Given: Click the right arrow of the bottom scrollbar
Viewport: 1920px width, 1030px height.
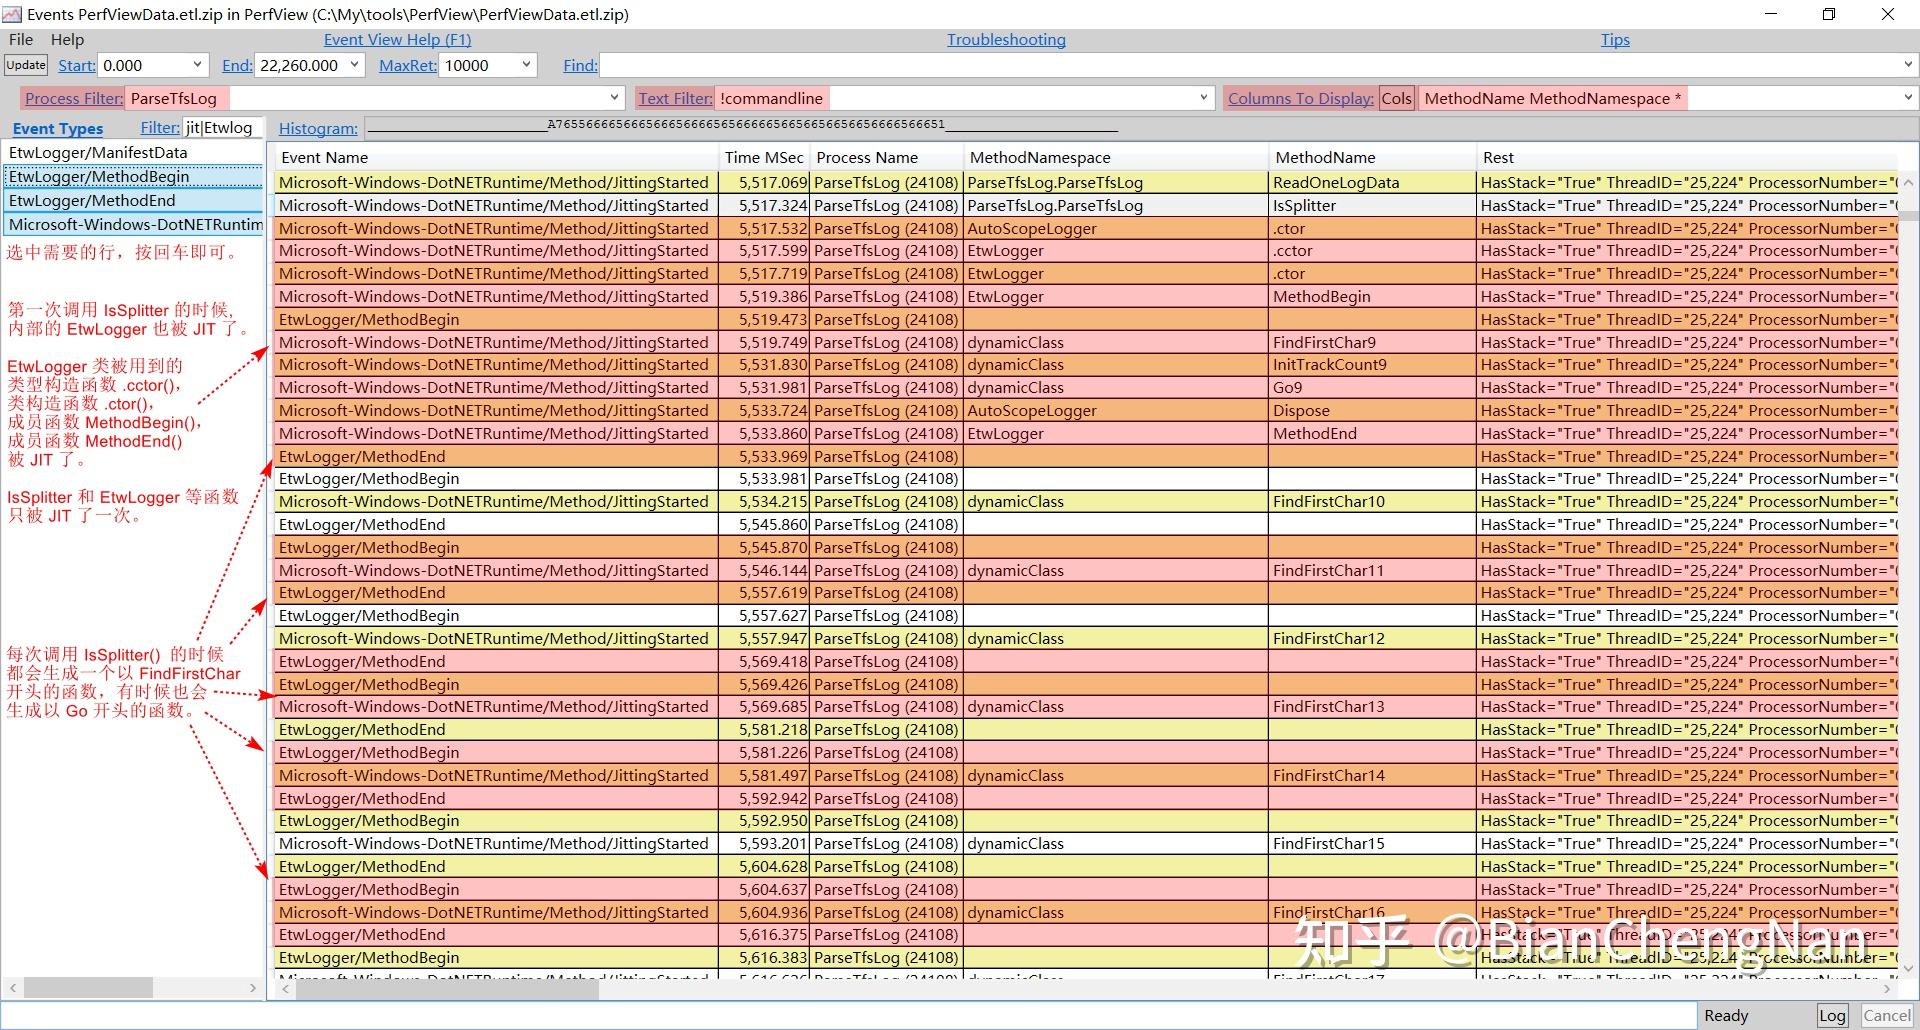Looking at the screenshot, I should pyautogui.click(x=1884, y=989).
